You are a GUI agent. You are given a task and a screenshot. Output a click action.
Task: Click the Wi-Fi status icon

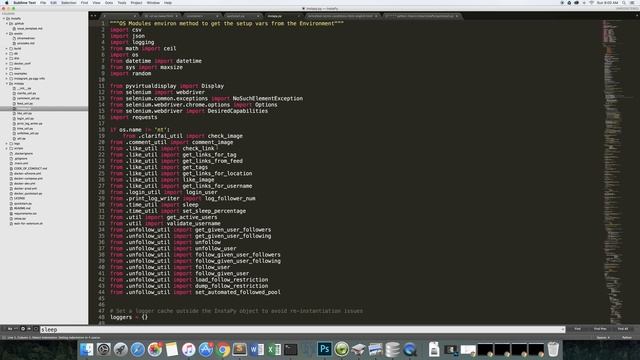[591, 2]
